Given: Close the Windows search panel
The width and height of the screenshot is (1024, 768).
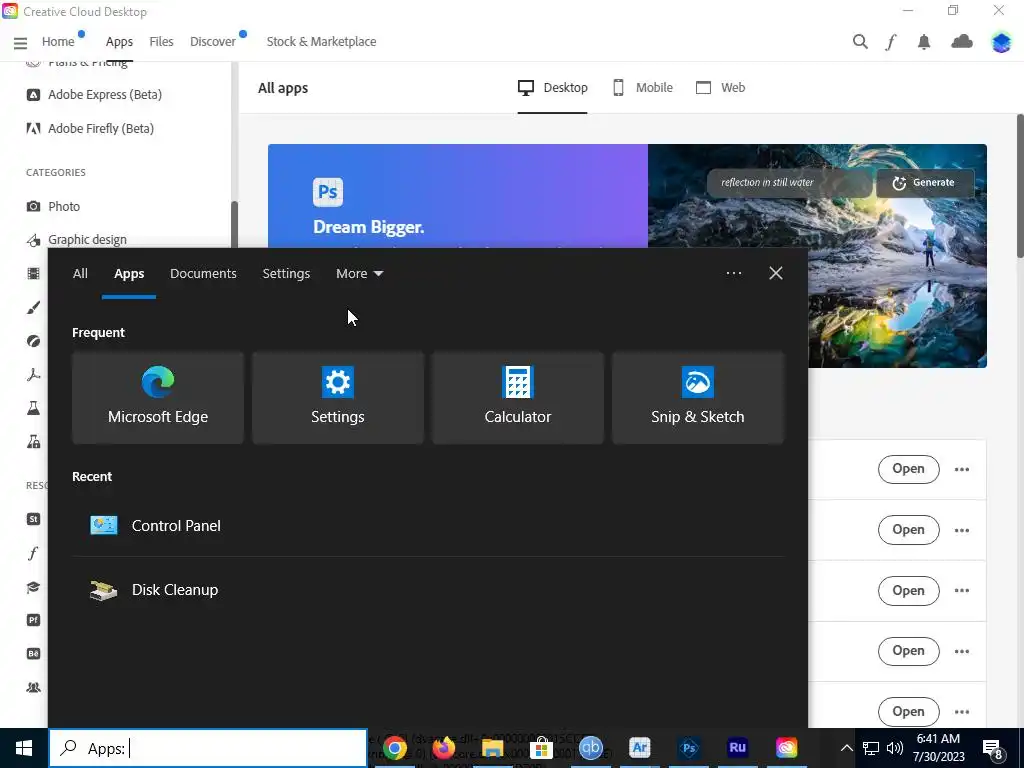Looking at the screenshot, I should pyautogui.click(x=775, y=273).
